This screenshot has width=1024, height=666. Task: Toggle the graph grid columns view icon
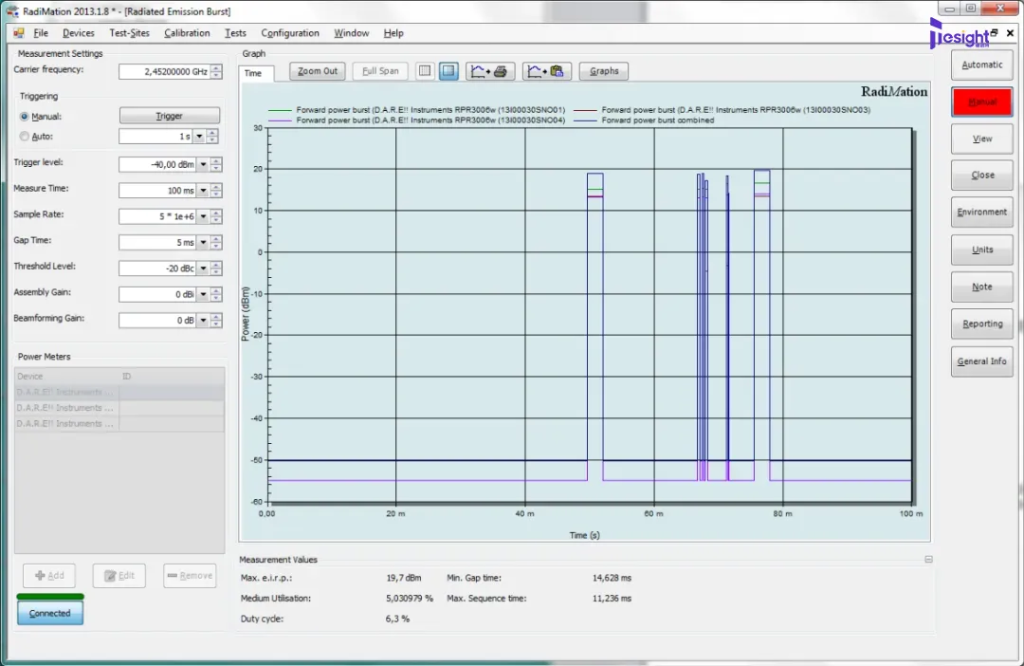[x=424, y=71]
